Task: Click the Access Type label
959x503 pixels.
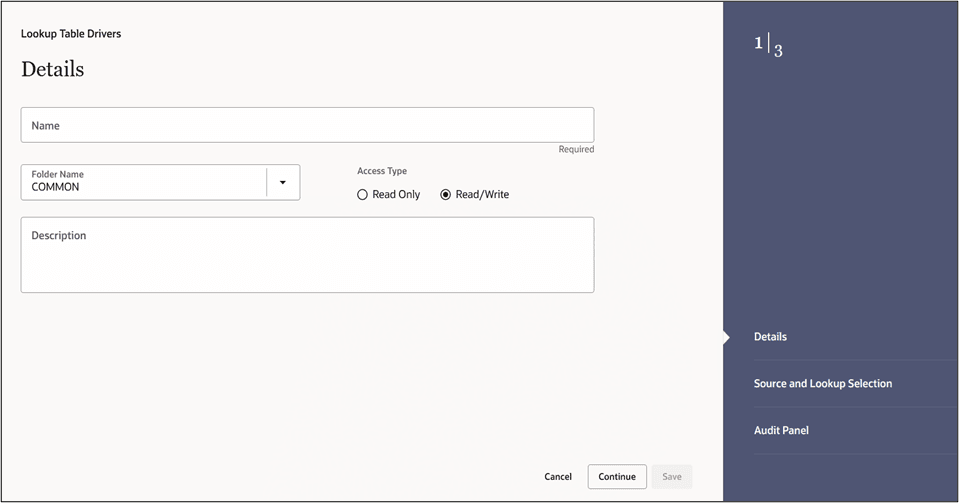Action: 382,171
